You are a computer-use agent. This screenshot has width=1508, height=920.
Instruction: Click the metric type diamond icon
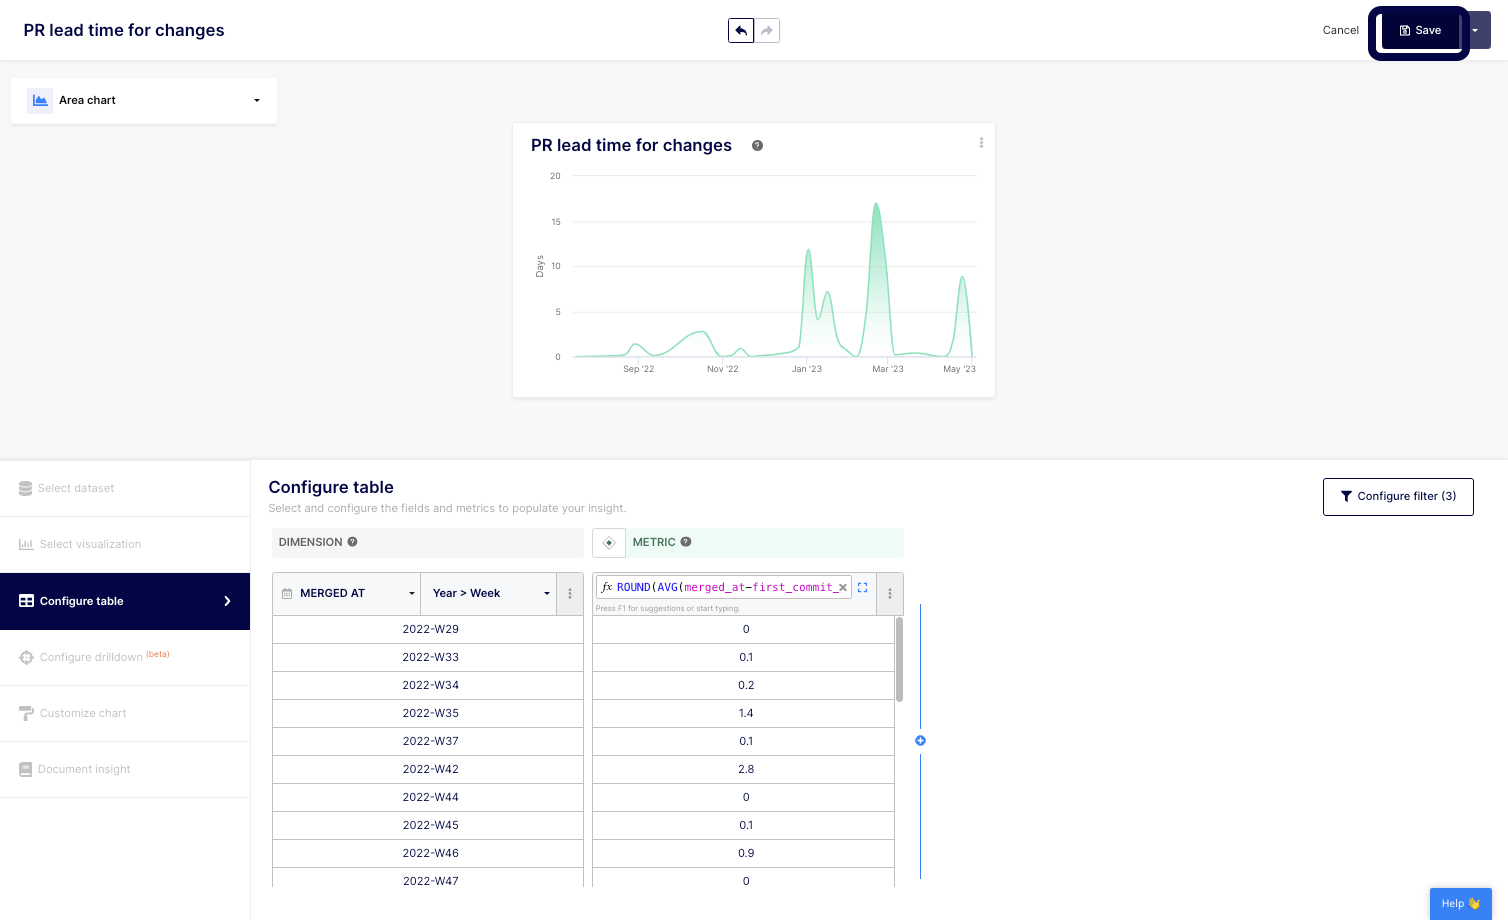(x=609, y=542)
